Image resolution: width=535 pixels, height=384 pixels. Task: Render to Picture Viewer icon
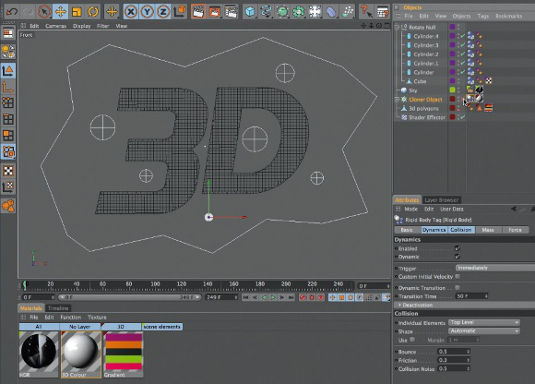[215, 12]
